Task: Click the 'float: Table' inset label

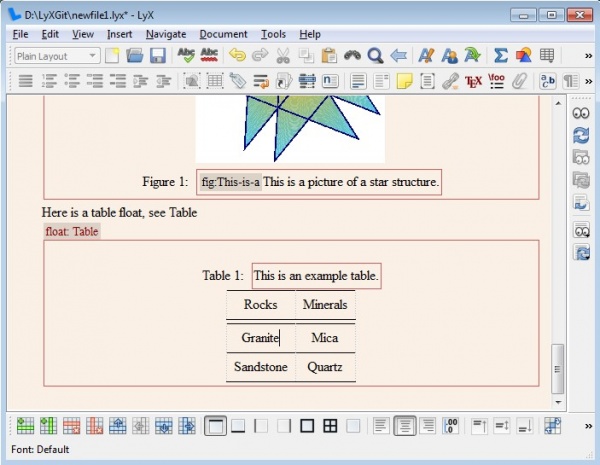Action: pos(72,231)
